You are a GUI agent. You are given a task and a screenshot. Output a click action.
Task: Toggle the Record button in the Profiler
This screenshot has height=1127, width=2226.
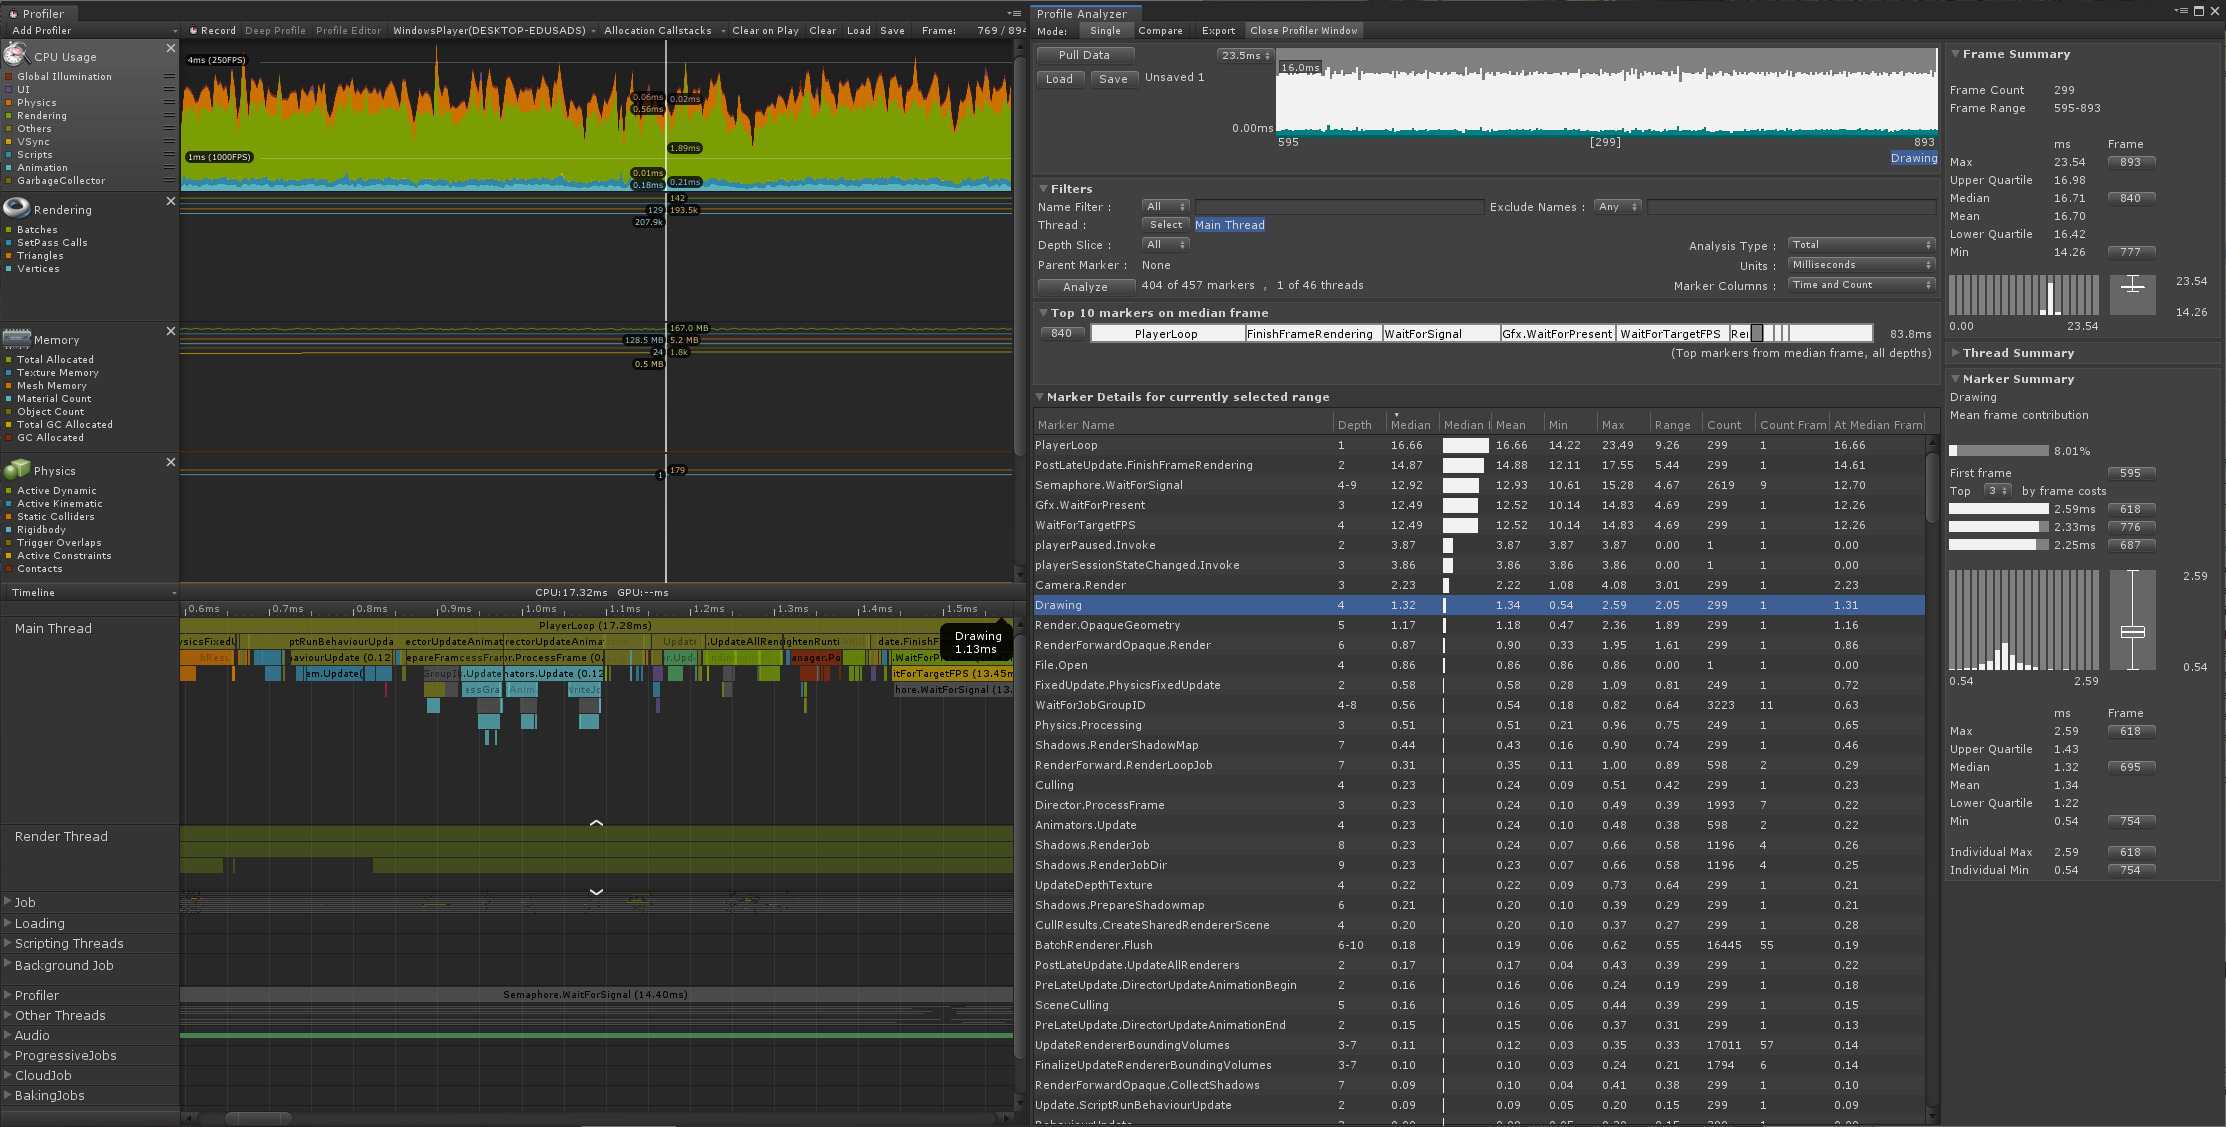[x=213, y=30]
